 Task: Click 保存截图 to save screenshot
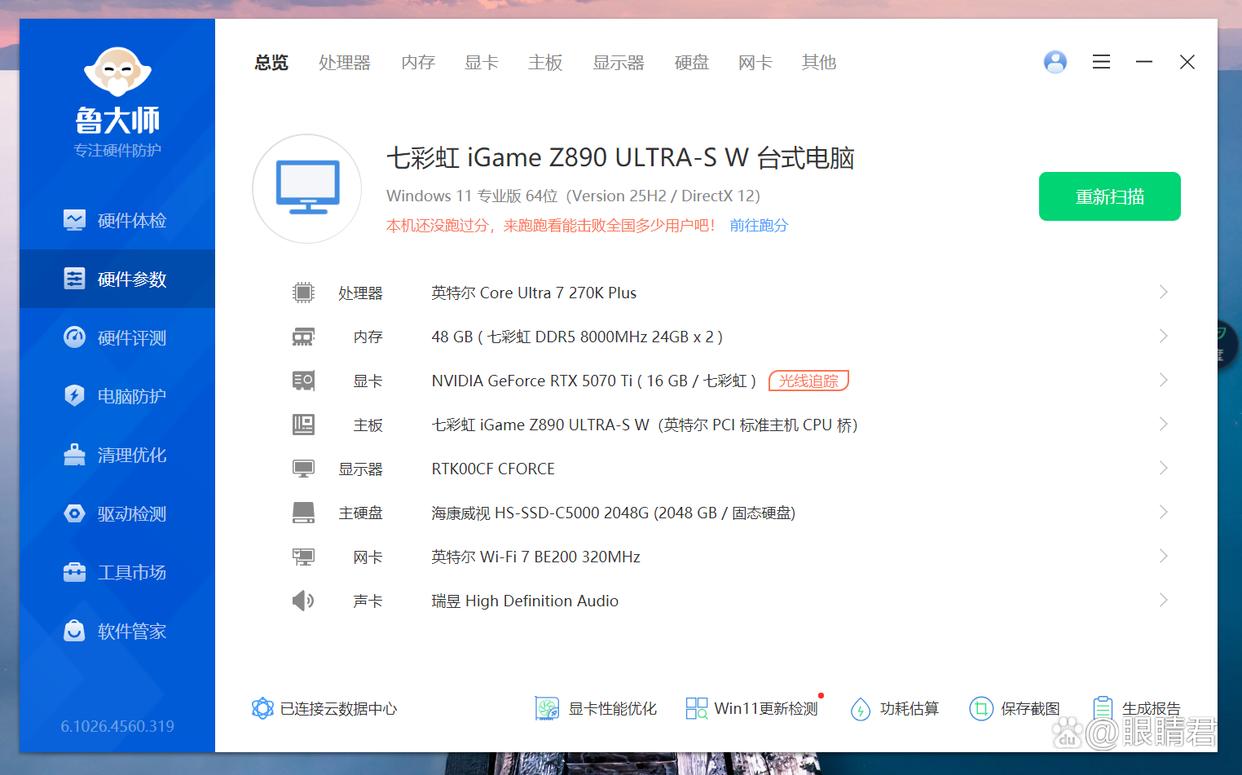[1015, 709]
